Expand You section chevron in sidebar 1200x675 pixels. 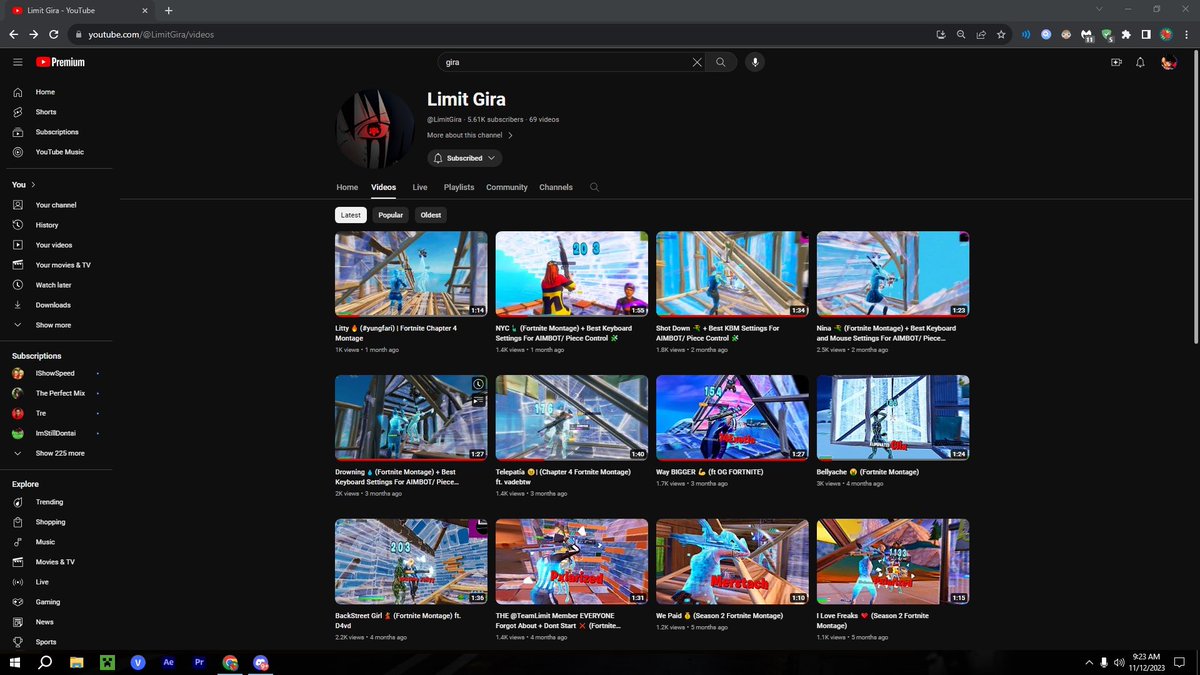pos(33,185)
